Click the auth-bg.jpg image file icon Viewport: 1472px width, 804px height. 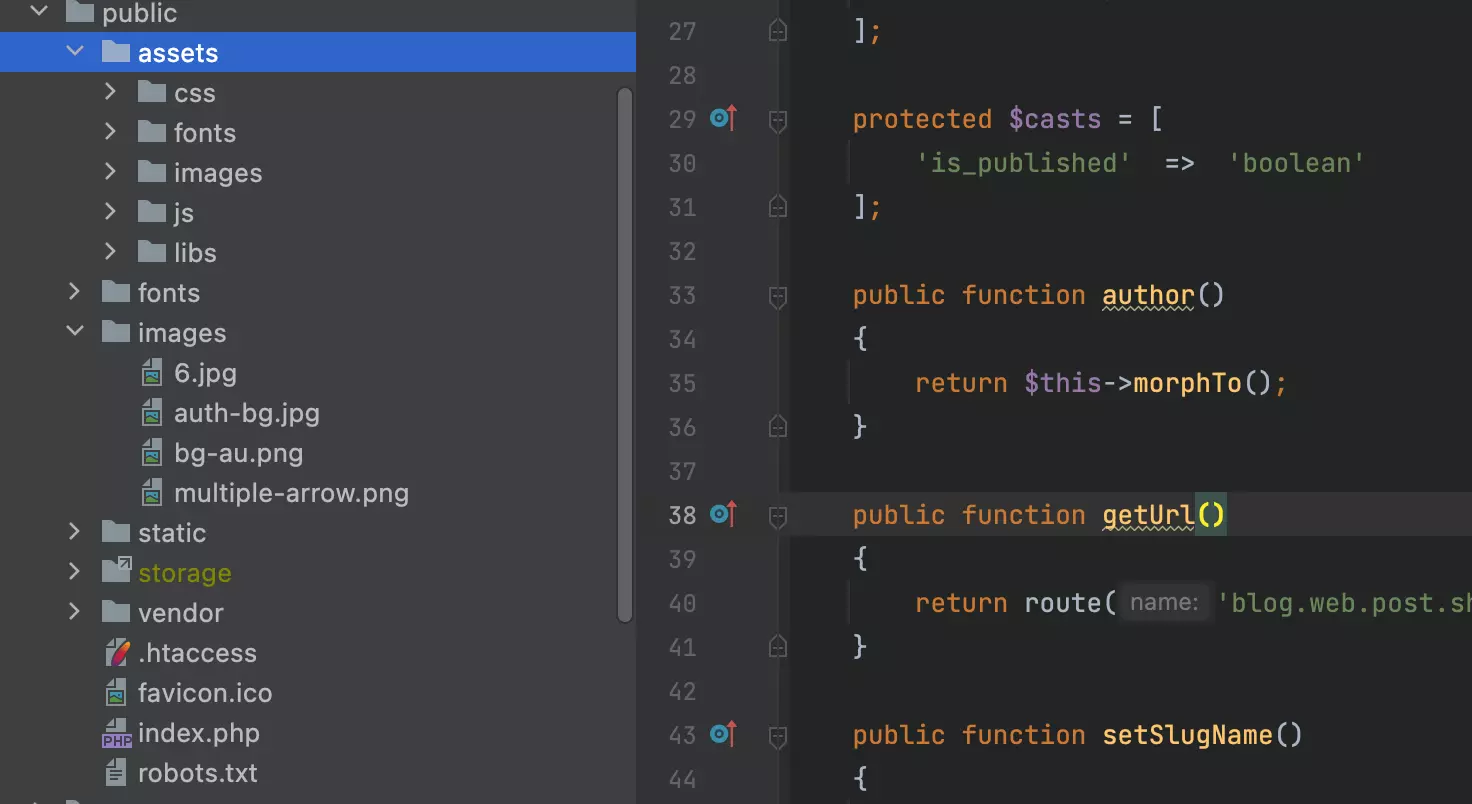pos(151,413)
